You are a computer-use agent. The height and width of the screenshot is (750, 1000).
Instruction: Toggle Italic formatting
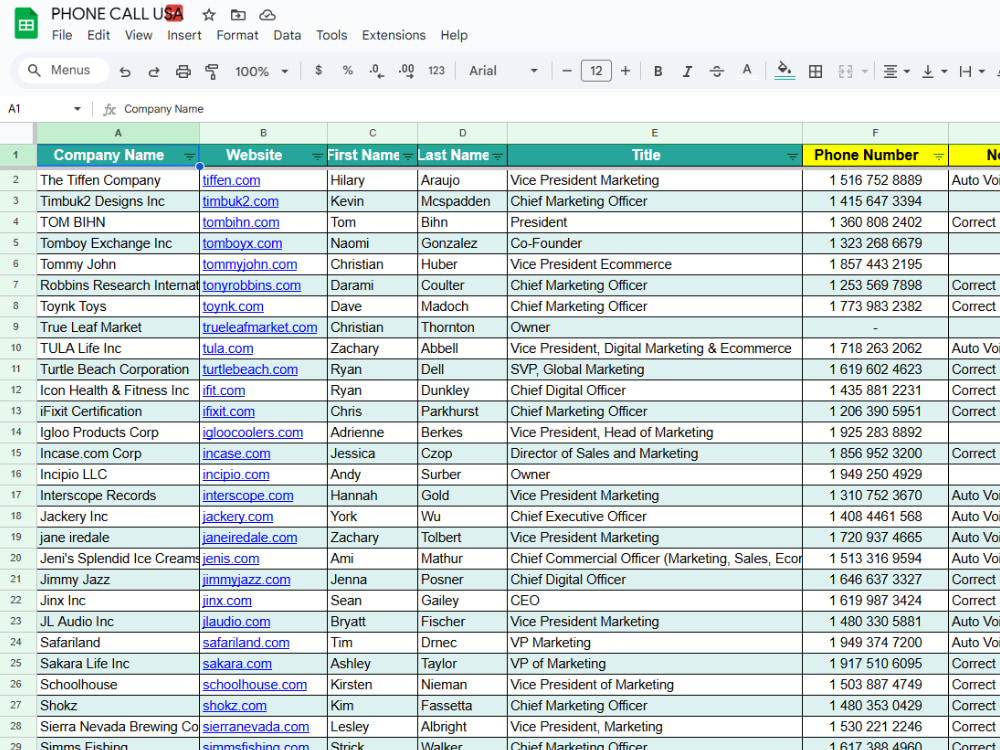(687, 71)
